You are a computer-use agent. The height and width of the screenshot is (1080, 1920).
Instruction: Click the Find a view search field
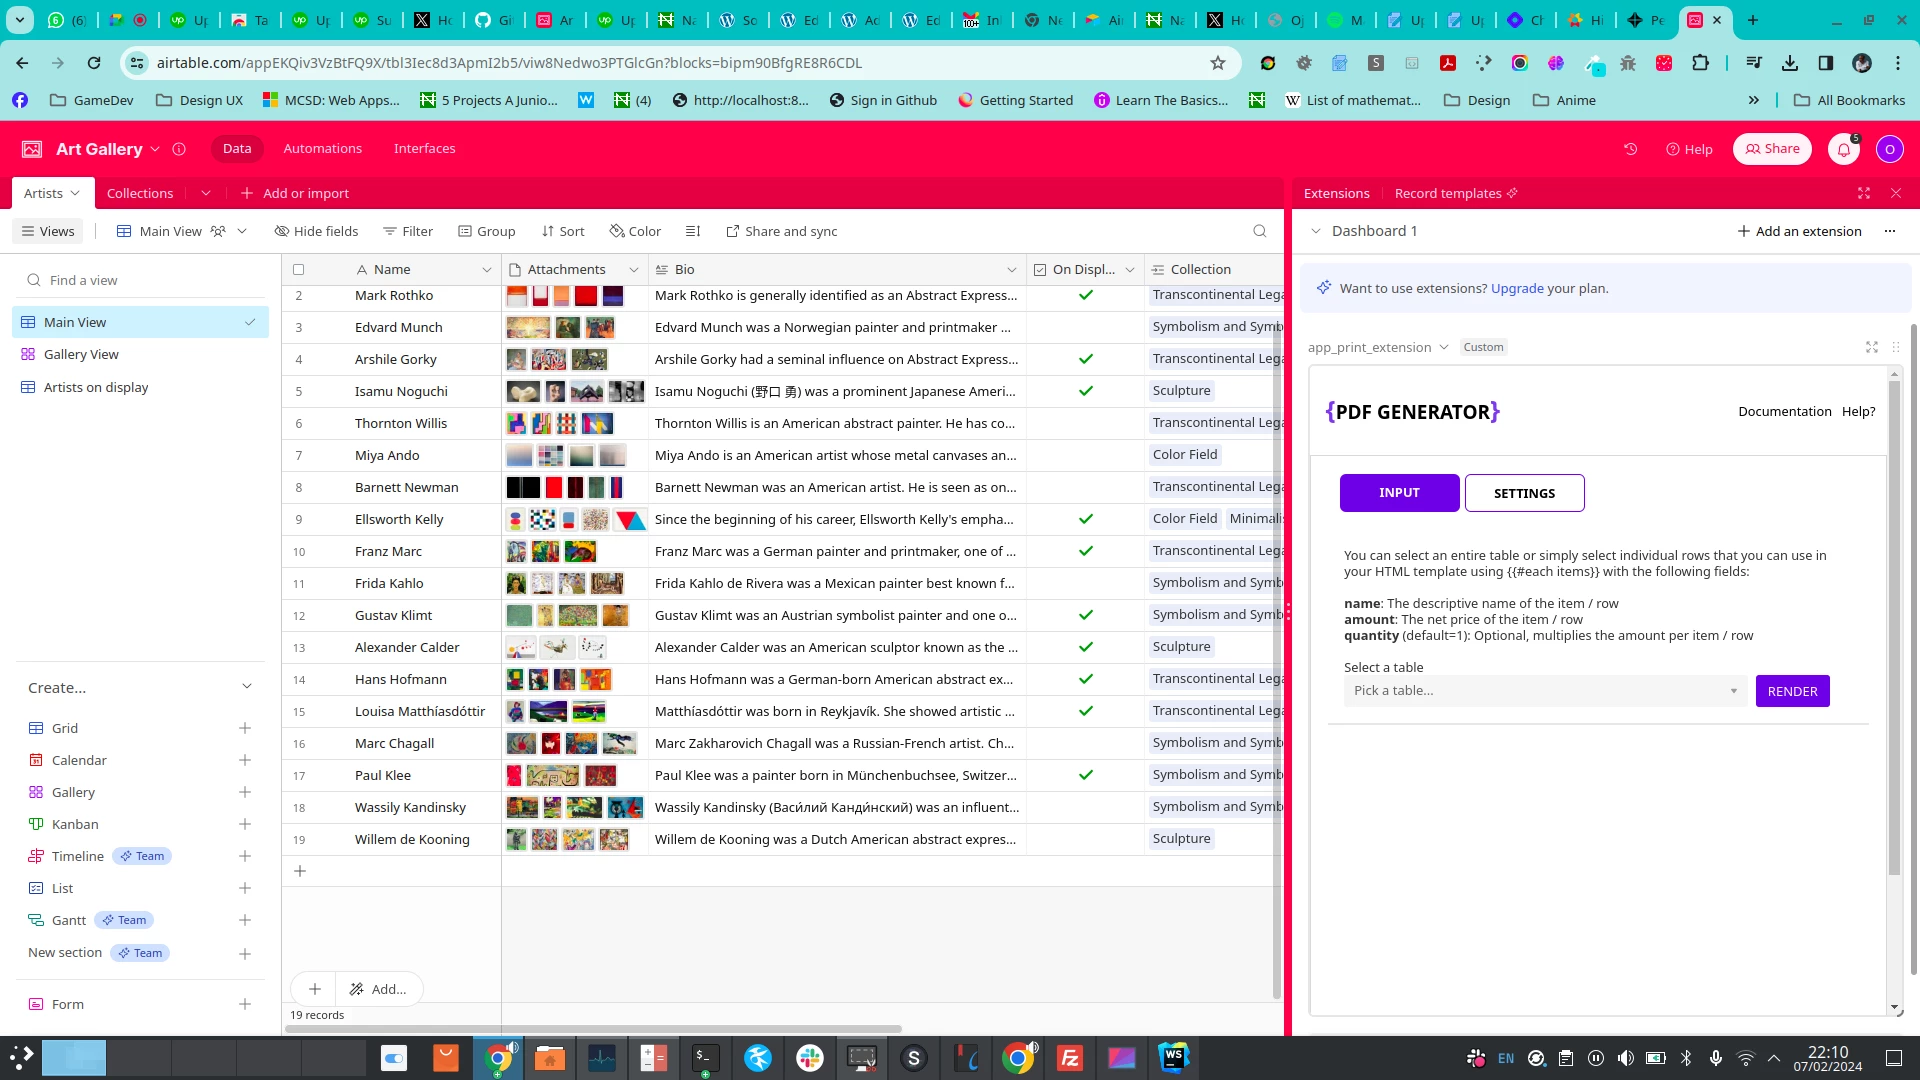(x=140, y=280)
